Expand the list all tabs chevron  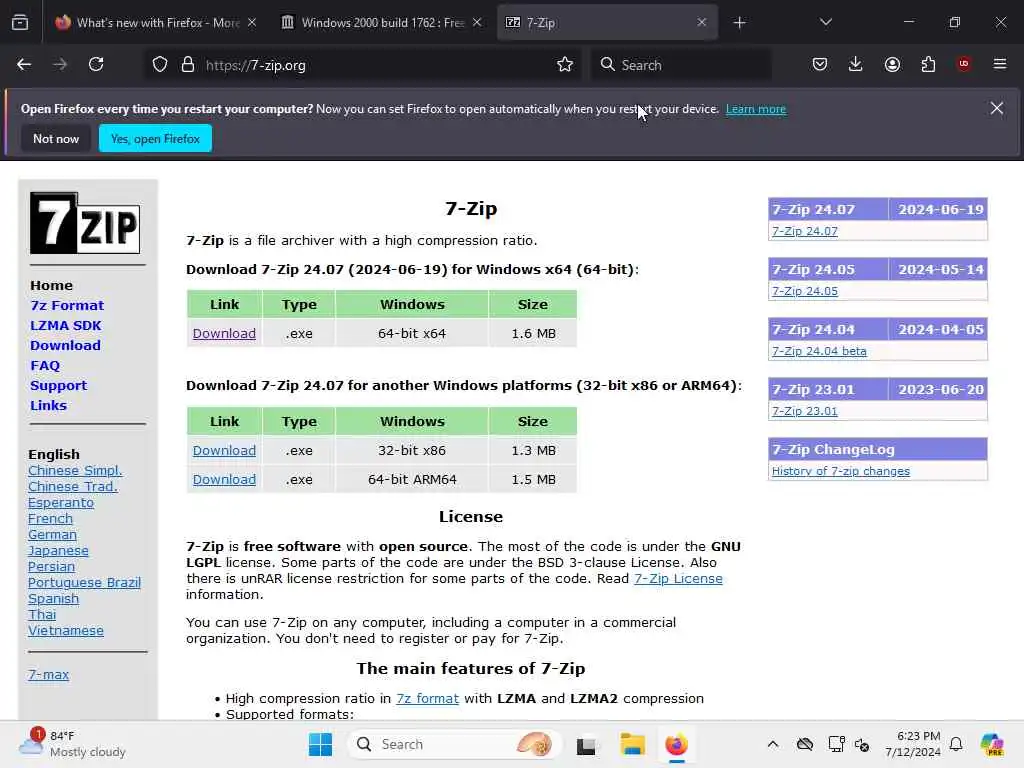tap(825, 22)
